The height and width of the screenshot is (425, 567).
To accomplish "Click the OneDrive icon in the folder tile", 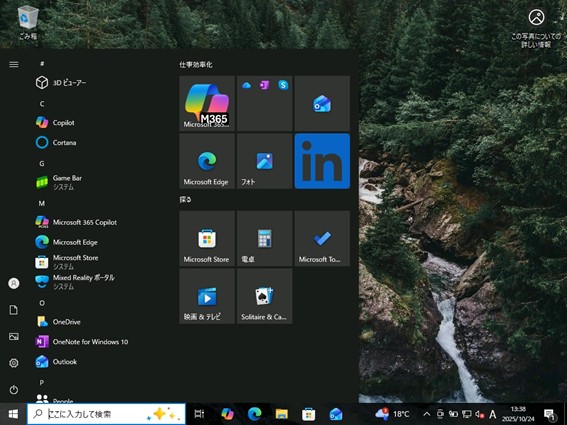I will [x=247, y=85].
